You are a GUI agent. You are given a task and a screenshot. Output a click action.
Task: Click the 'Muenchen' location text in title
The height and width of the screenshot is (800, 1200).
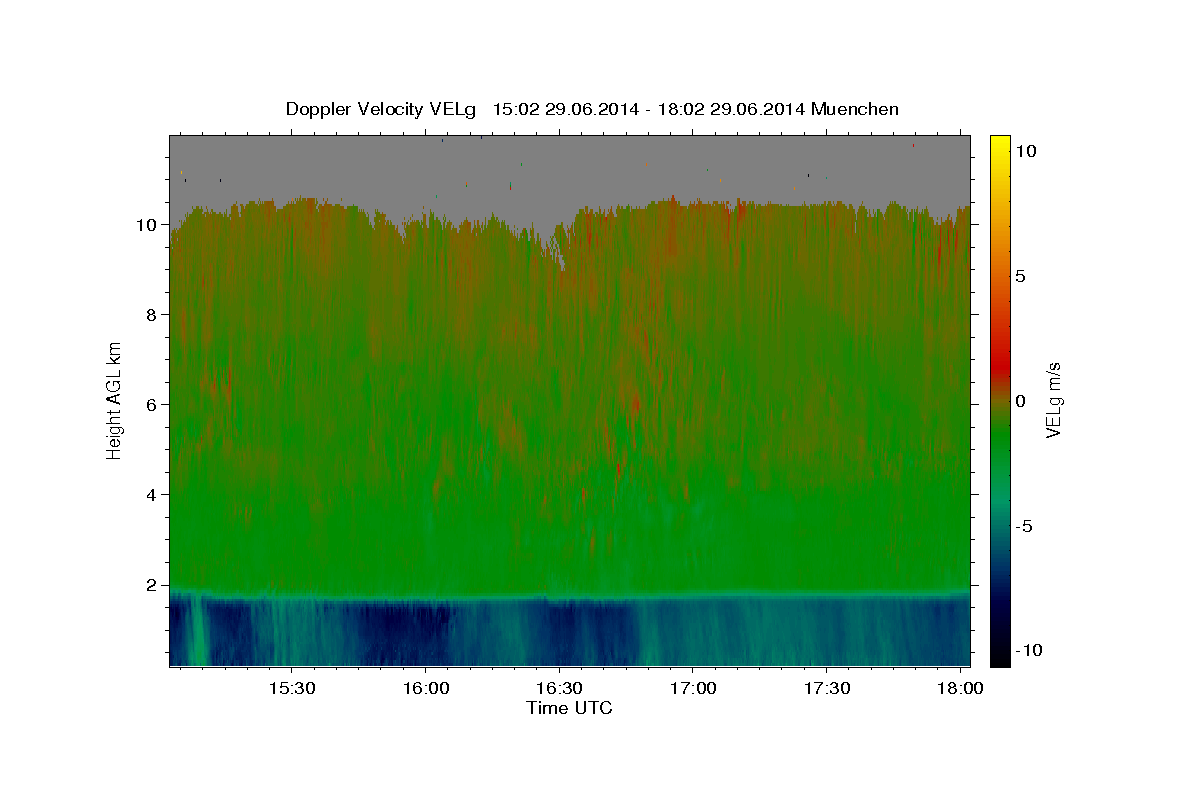(x=855, y=109)
